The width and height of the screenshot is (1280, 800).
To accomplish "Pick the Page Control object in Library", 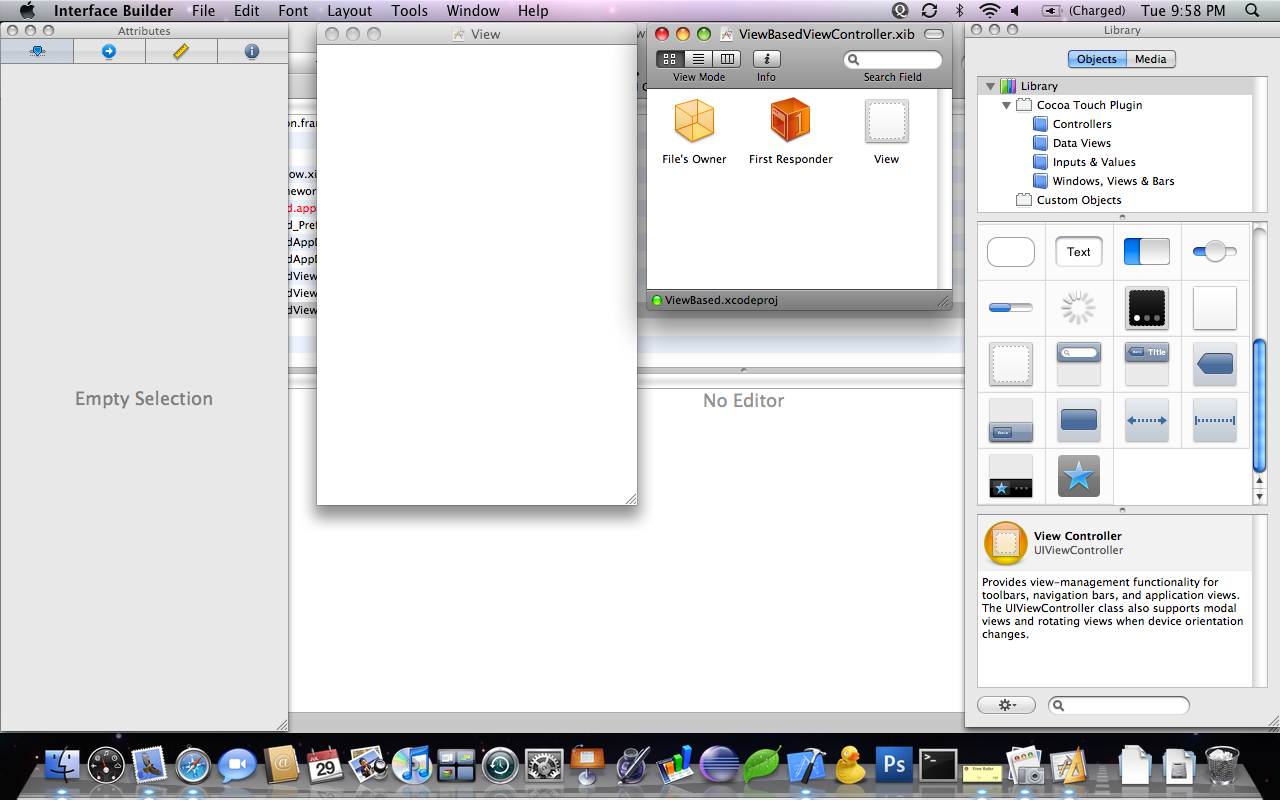I will [x=1147, y=308].
